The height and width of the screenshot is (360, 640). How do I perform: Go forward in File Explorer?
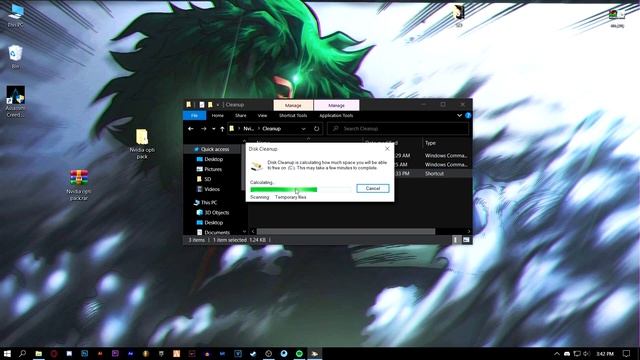[203, 129]
